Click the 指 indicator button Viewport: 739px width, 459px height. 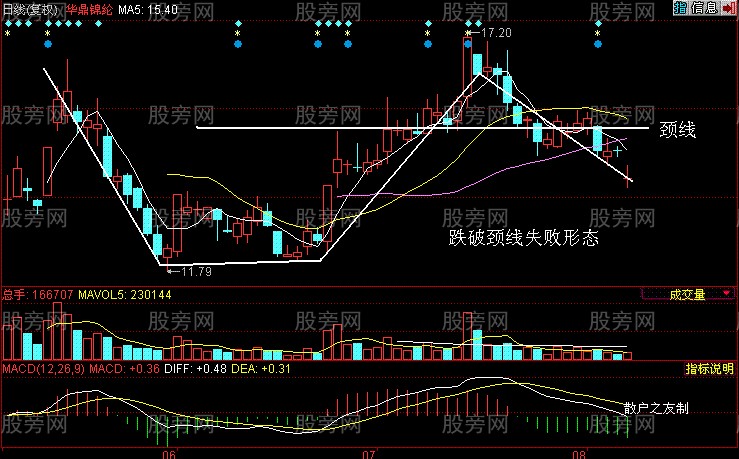click(x=681, y=8)
